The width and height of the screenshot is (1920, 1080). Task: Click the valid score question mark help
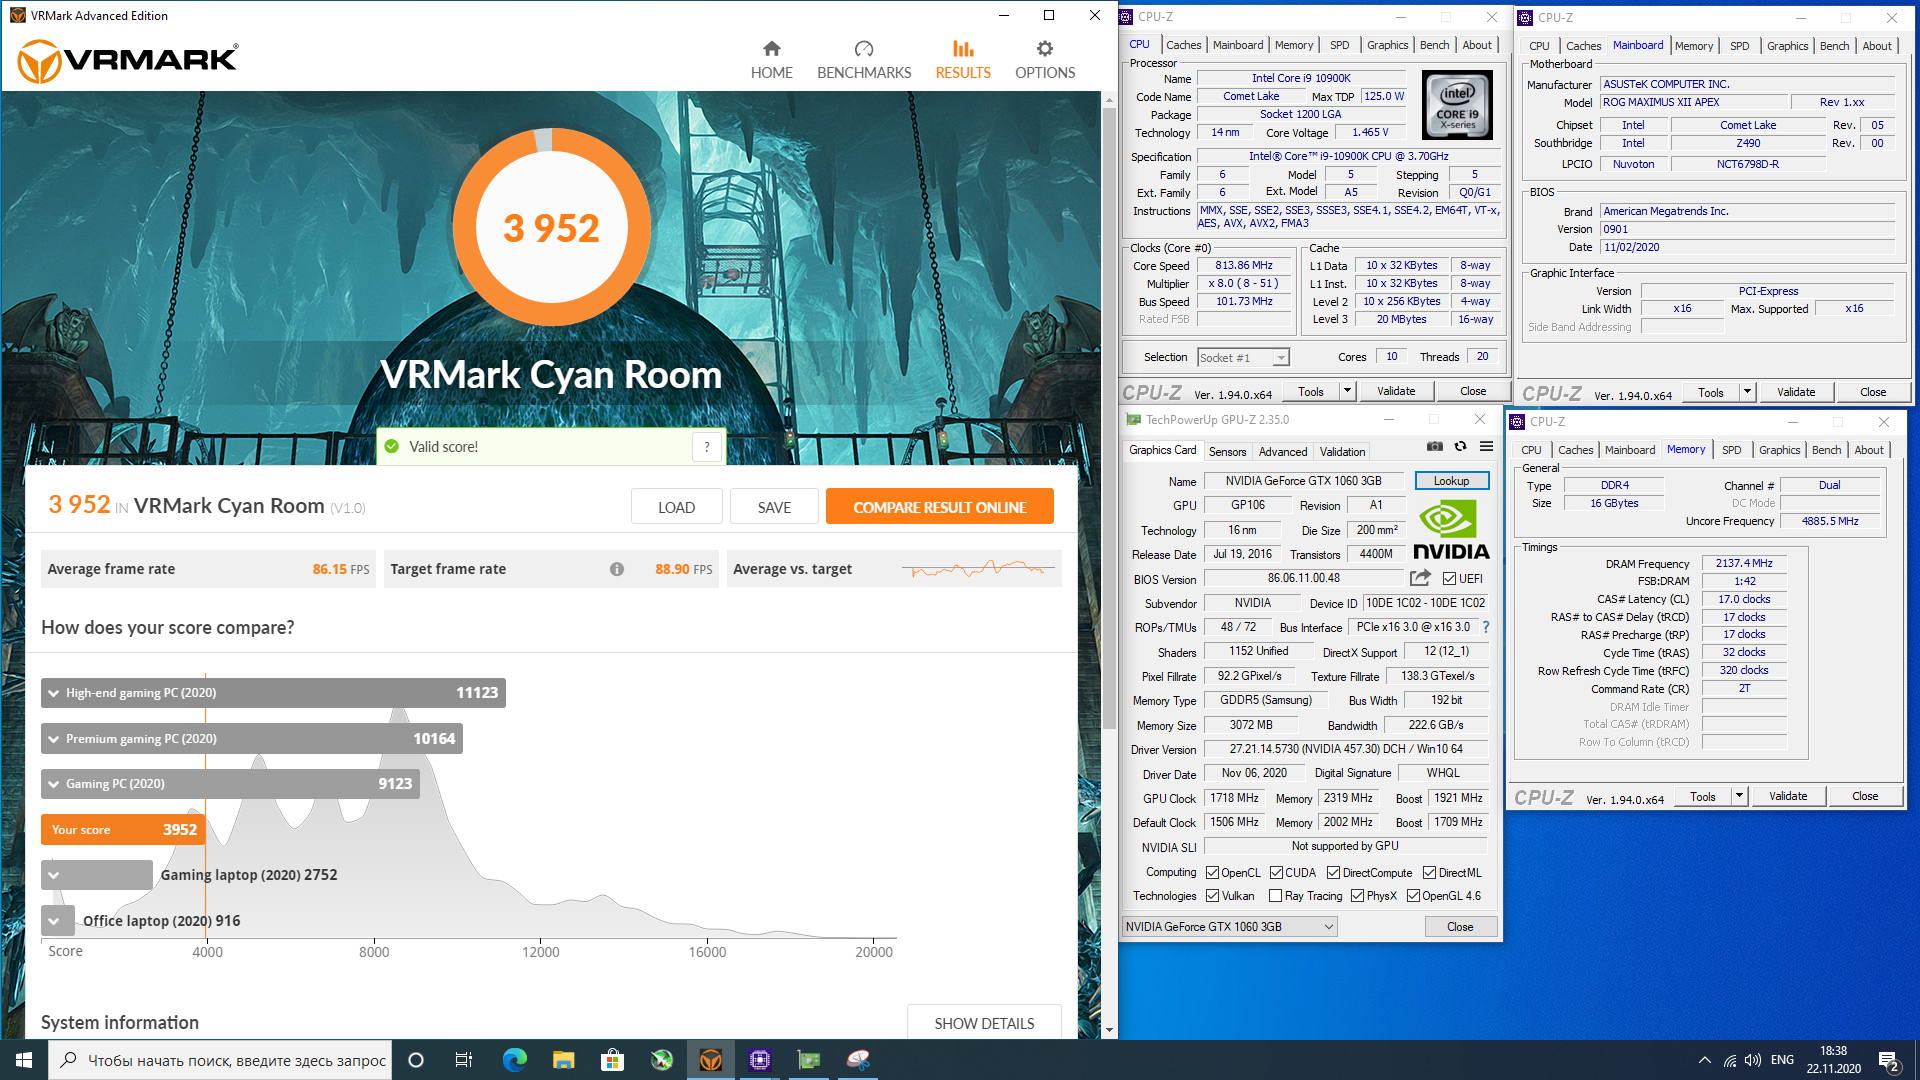[x=707, y=447]
